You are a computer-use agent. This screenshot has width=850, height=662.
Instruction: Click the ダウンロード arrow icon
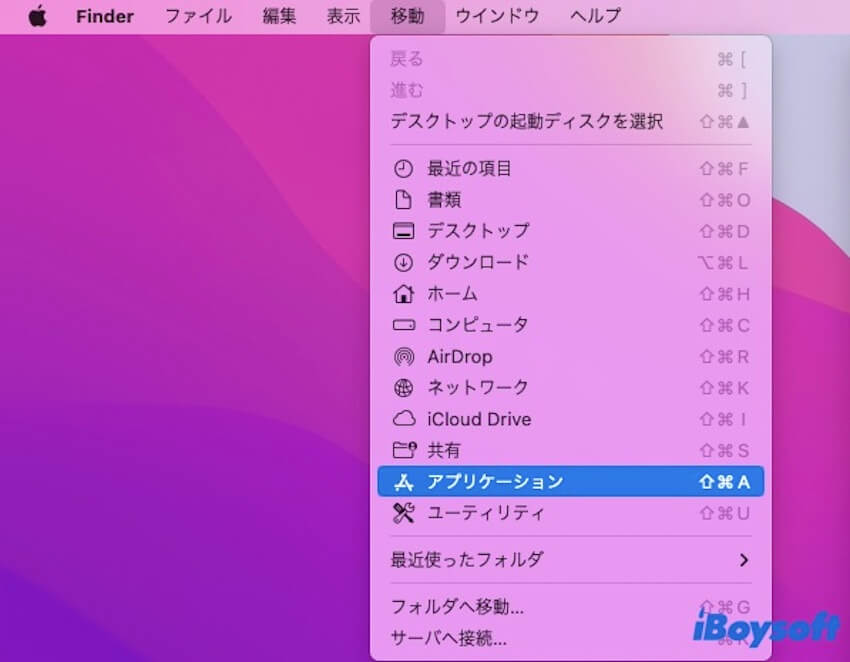pyautogui.click(x=403, y=262)
